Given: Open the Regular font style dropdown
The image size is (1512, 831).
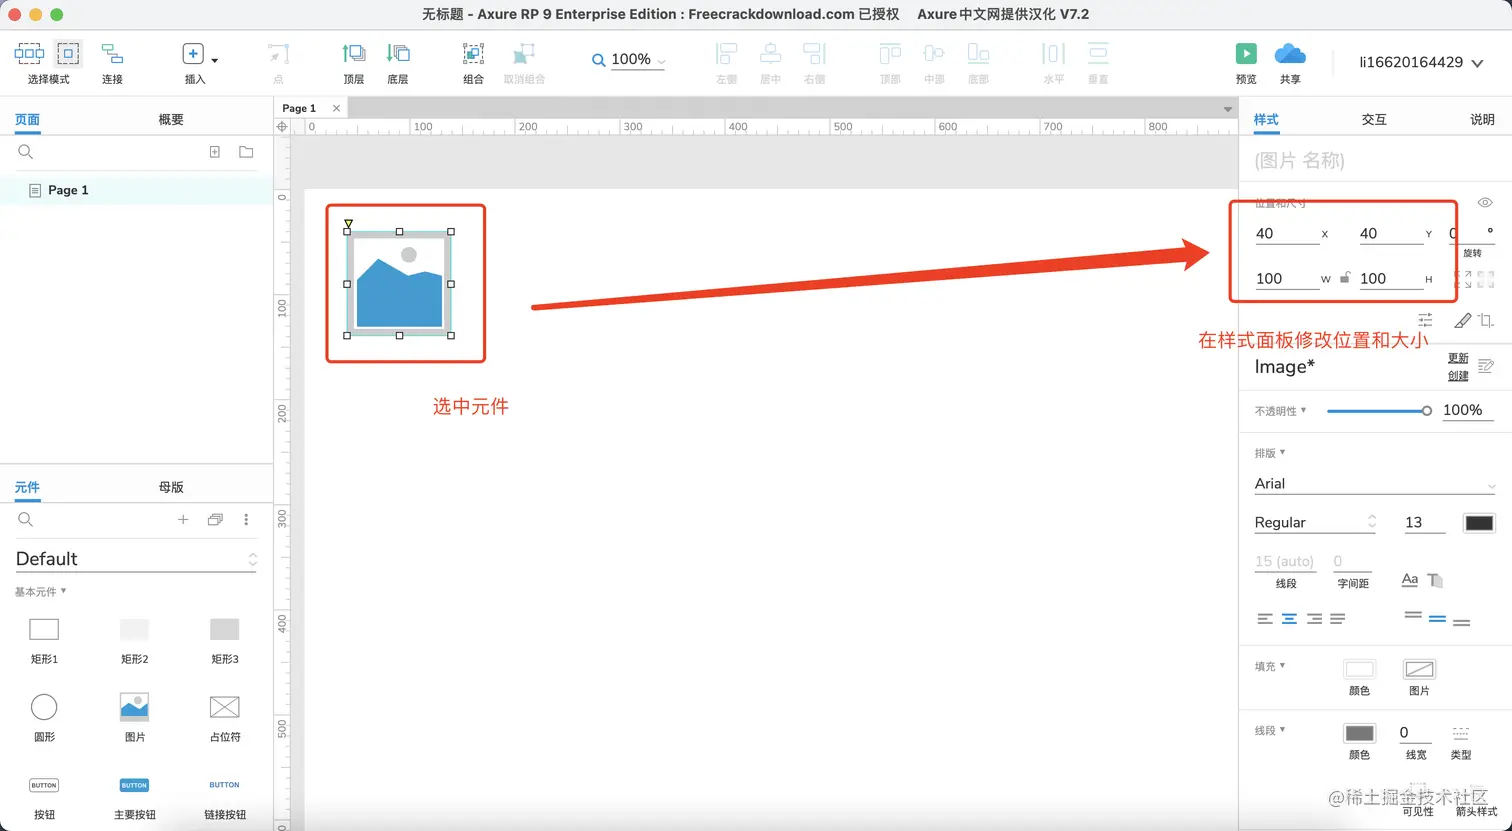Looking at the screenshot, I should 1315,523.
